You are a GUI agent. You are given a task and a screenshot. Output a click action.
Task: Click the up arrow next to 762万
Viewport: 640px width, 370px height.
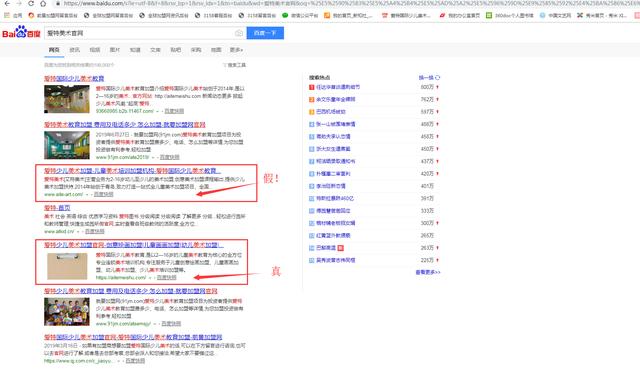click(x=438, y=100)
